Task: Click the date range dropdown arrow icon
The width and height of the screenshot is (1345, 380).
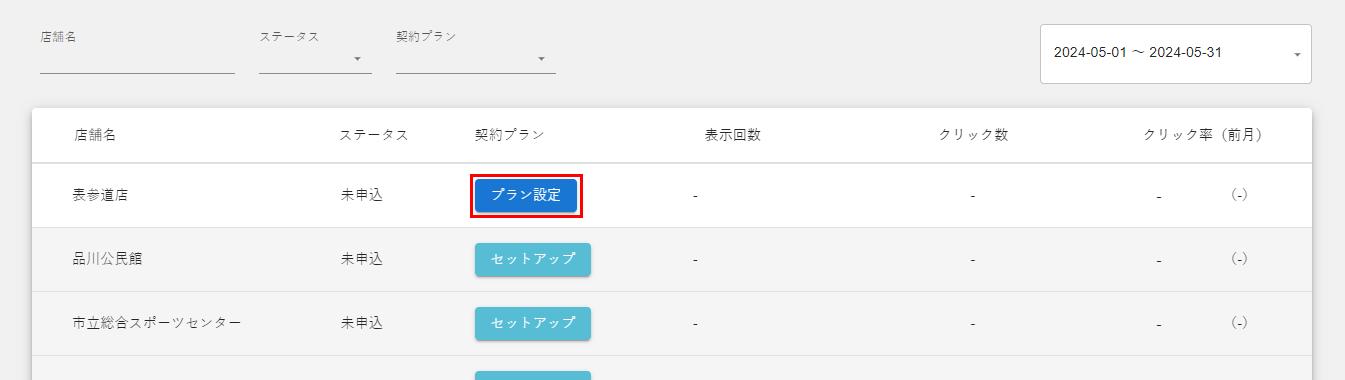Action: (1297, 54)
